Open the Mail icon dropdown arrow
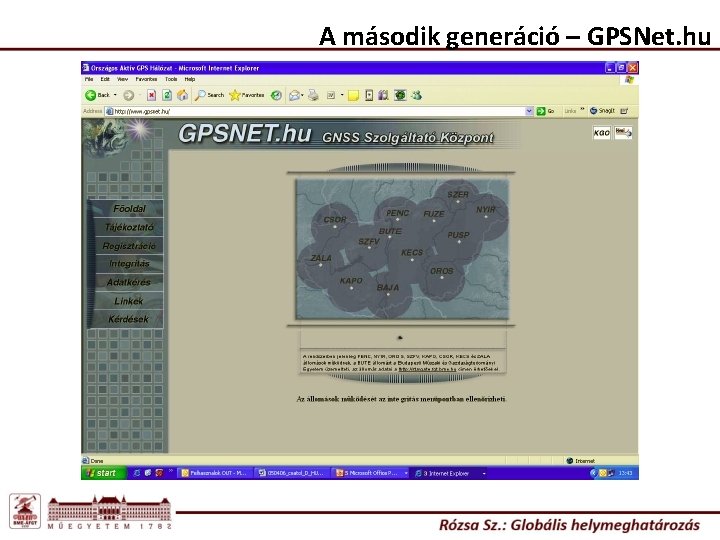This screenshot has height=540, width=720. click(302, 96)
